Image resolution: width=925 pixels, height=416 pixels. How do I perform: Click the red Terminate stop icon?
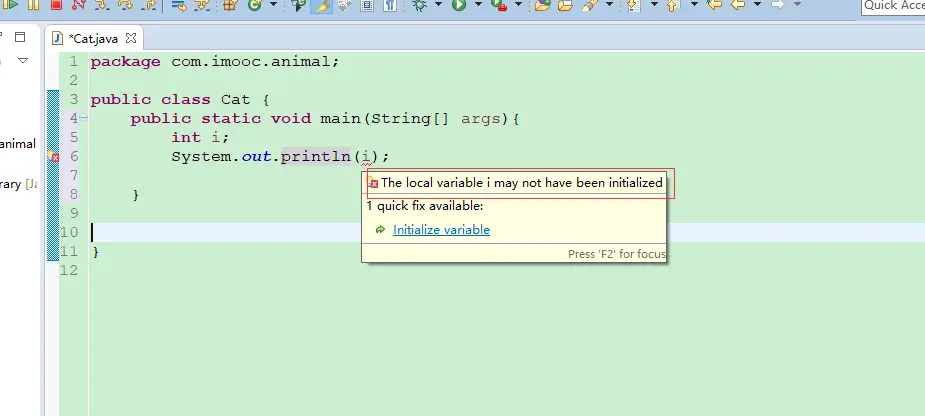click(x=56, y=5)
